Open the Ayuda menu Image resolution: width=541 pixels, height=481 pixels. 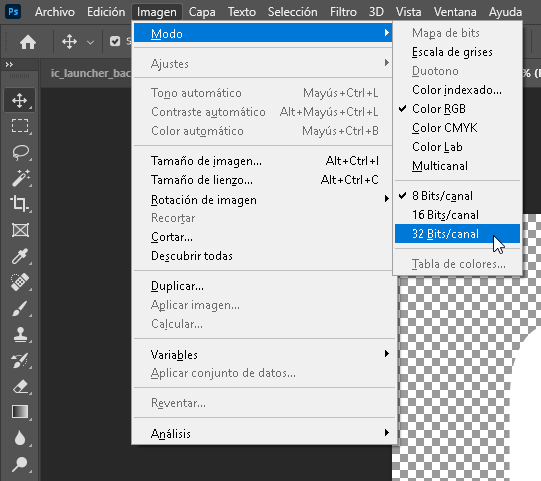coord(505,12)
